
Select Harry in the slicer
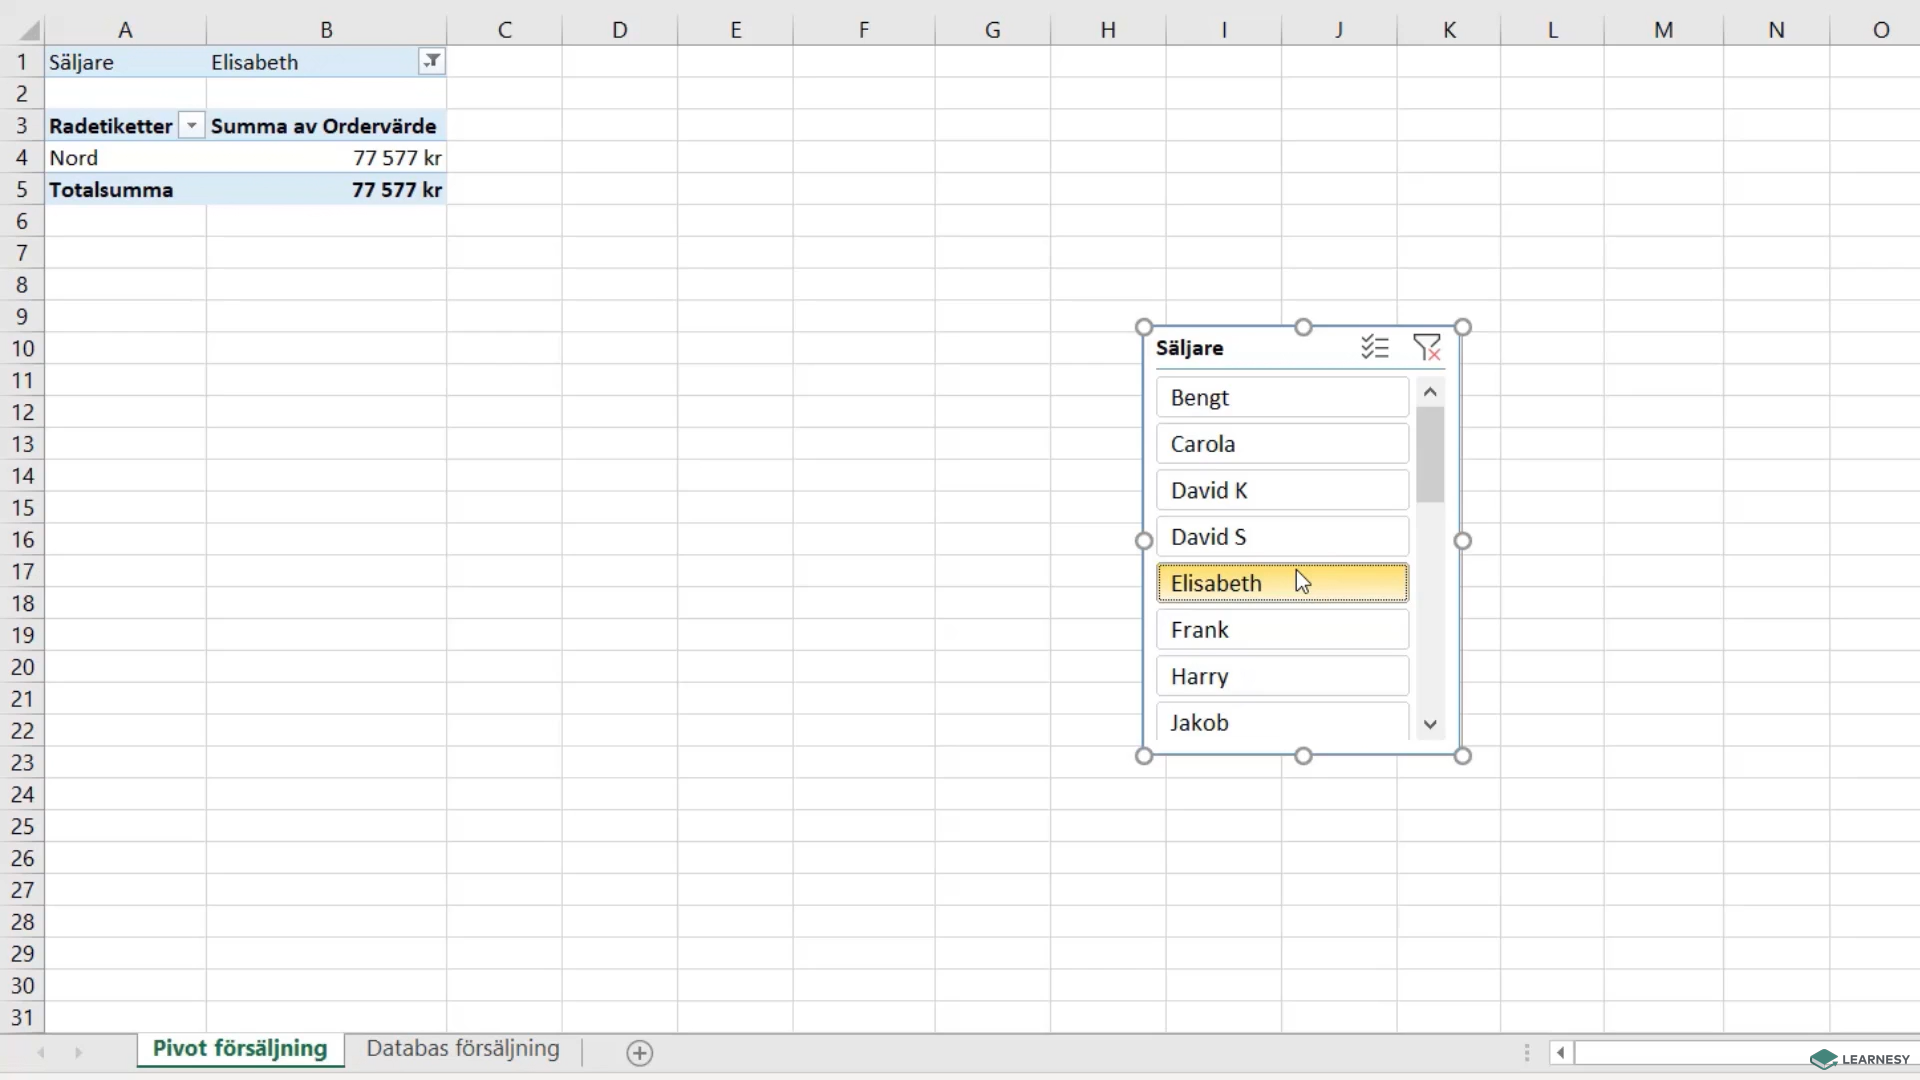(x=1282, y=676)
